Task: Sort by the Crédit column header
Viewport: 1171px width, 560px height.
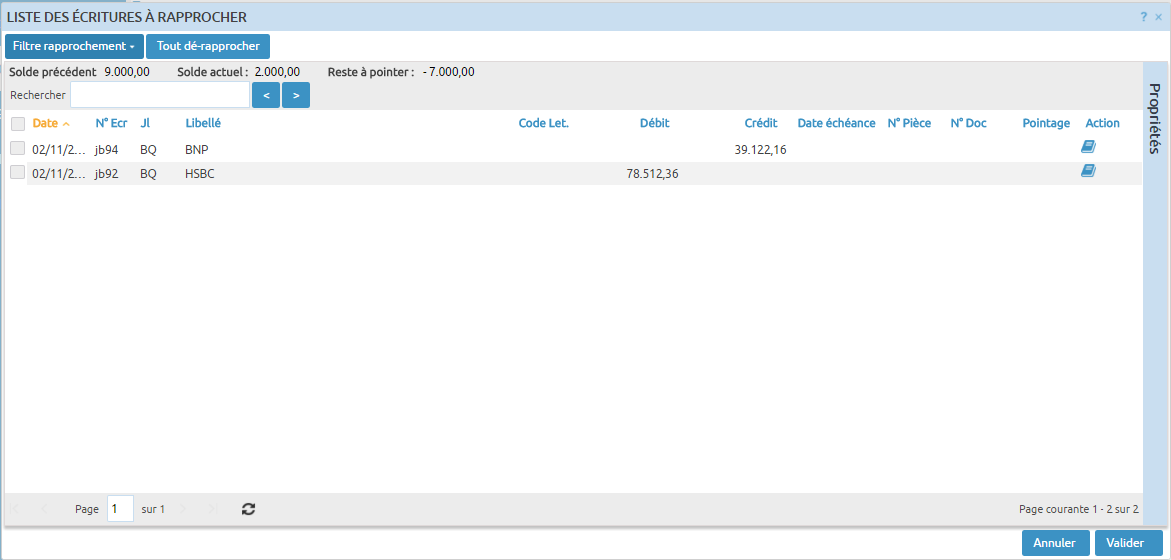Action: 761,123
